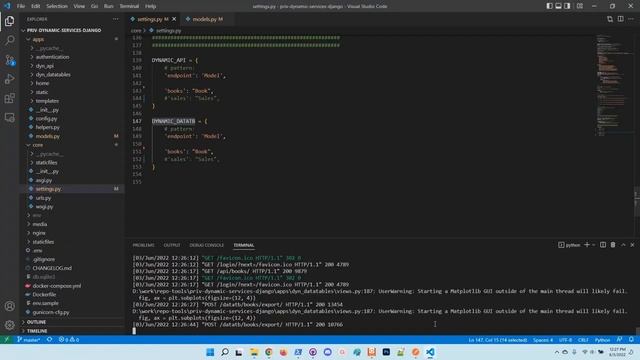Click remote window indicator in status bar
Viewport: 640px width, 360px height.
(x=6, y=340)
